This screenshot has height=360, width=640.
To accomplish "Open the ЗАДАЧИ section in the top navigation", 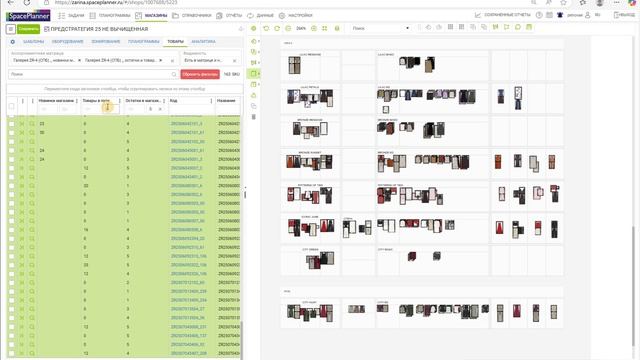I will click(71, 16).
